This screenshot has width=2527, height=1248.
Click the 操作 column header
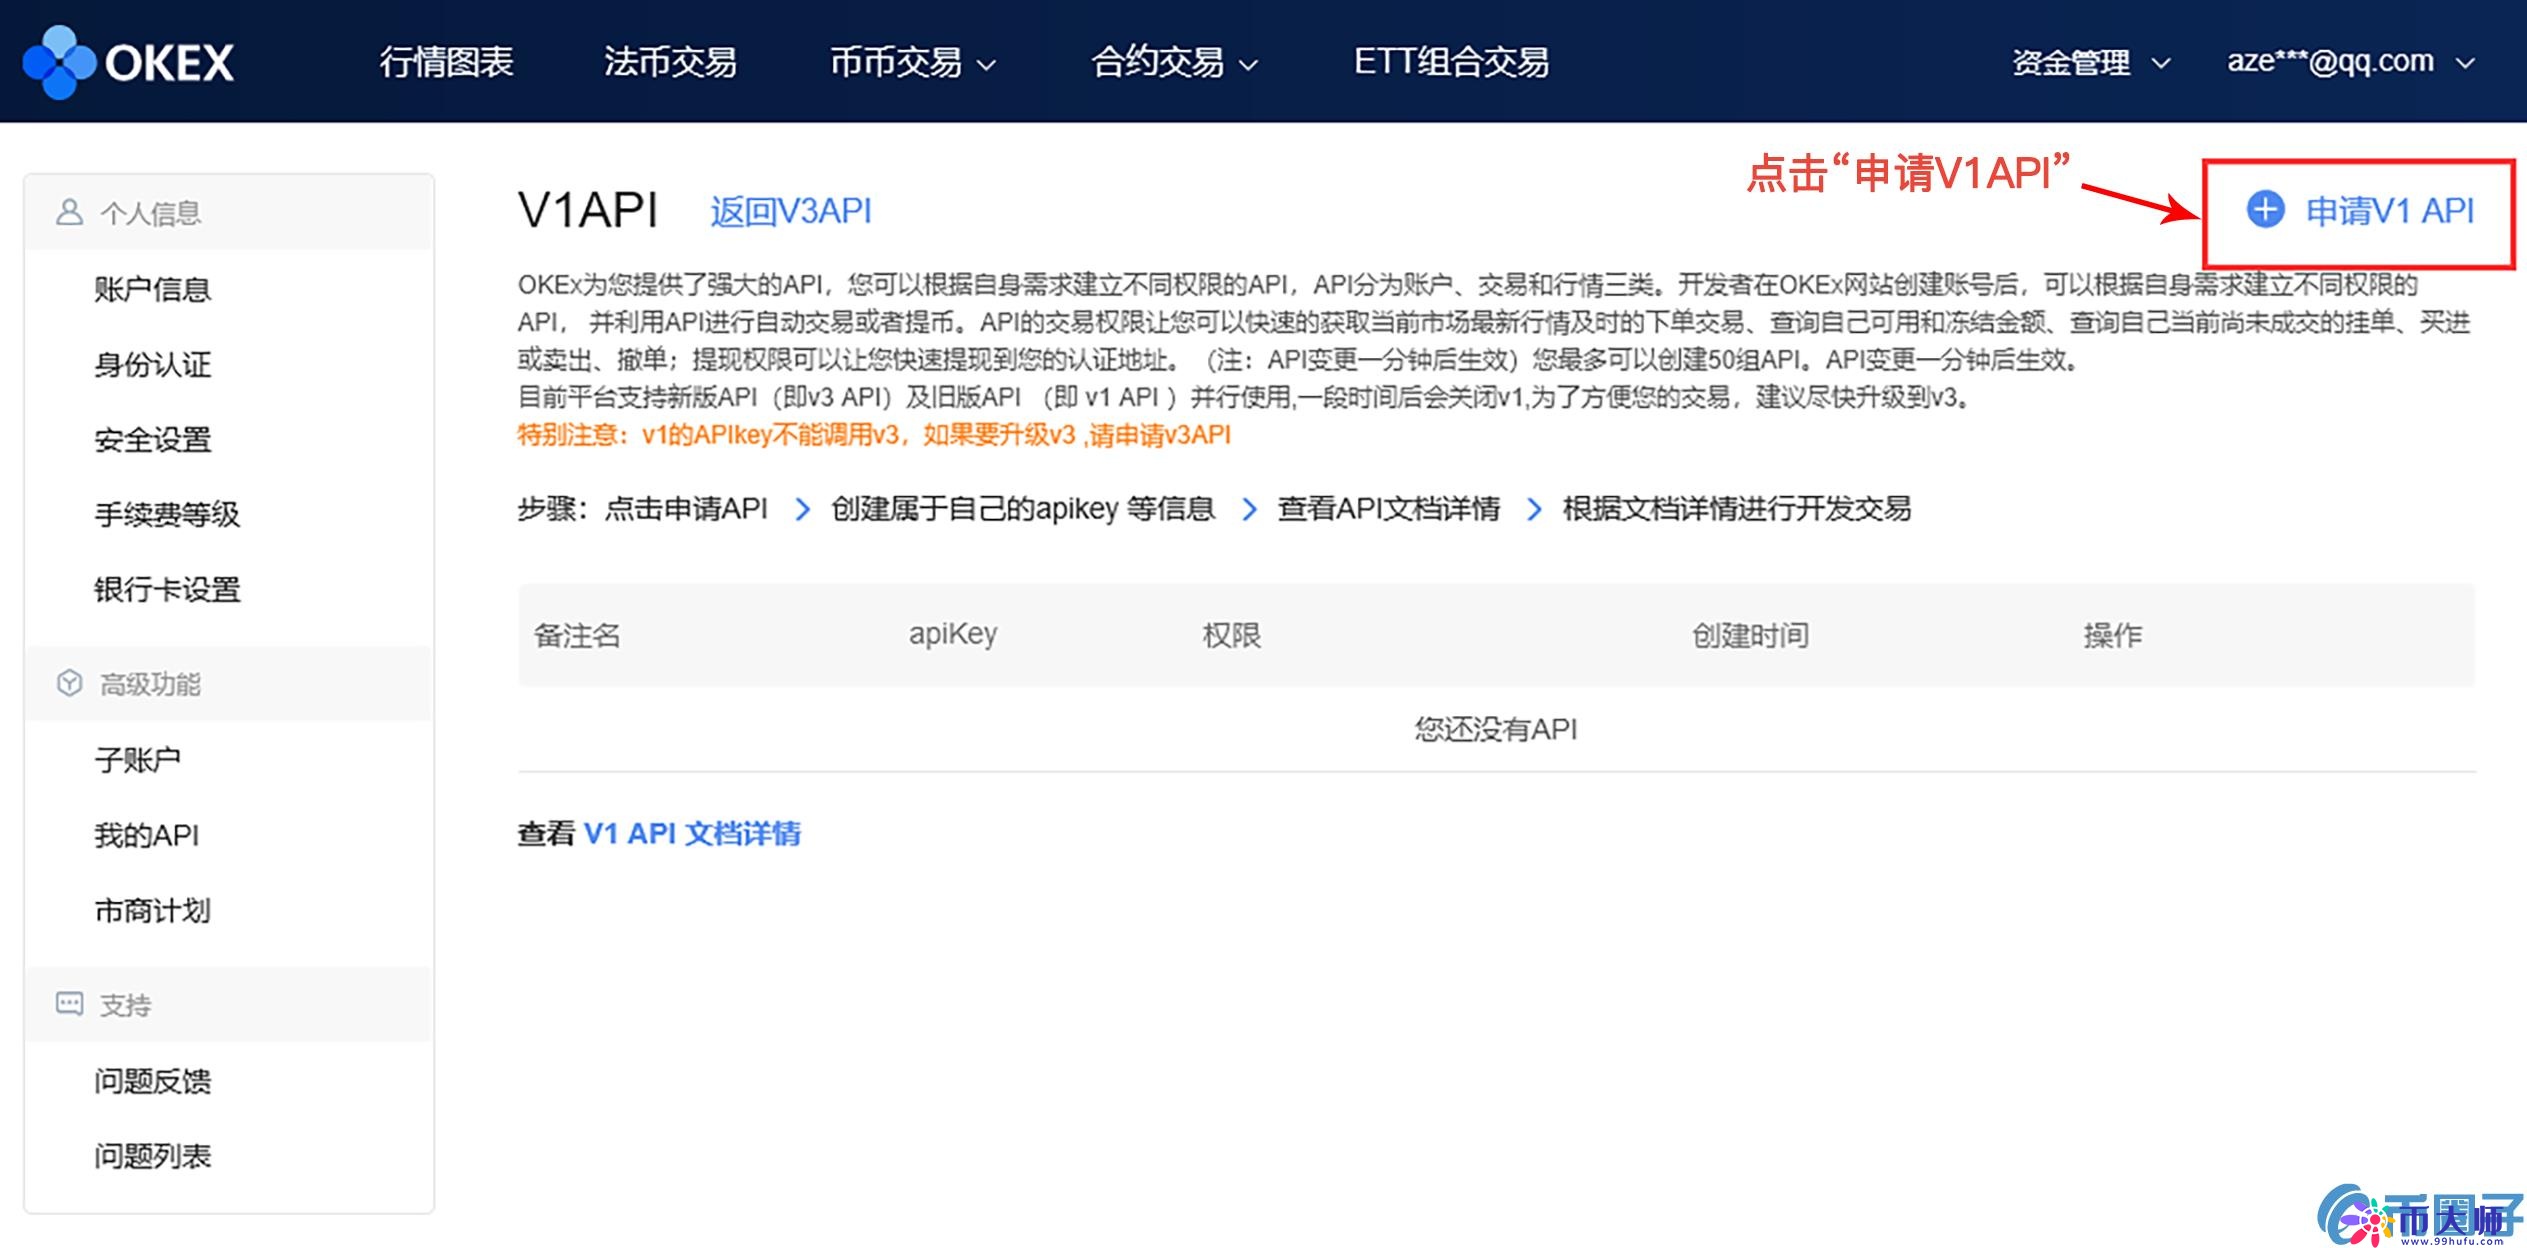2112,634
